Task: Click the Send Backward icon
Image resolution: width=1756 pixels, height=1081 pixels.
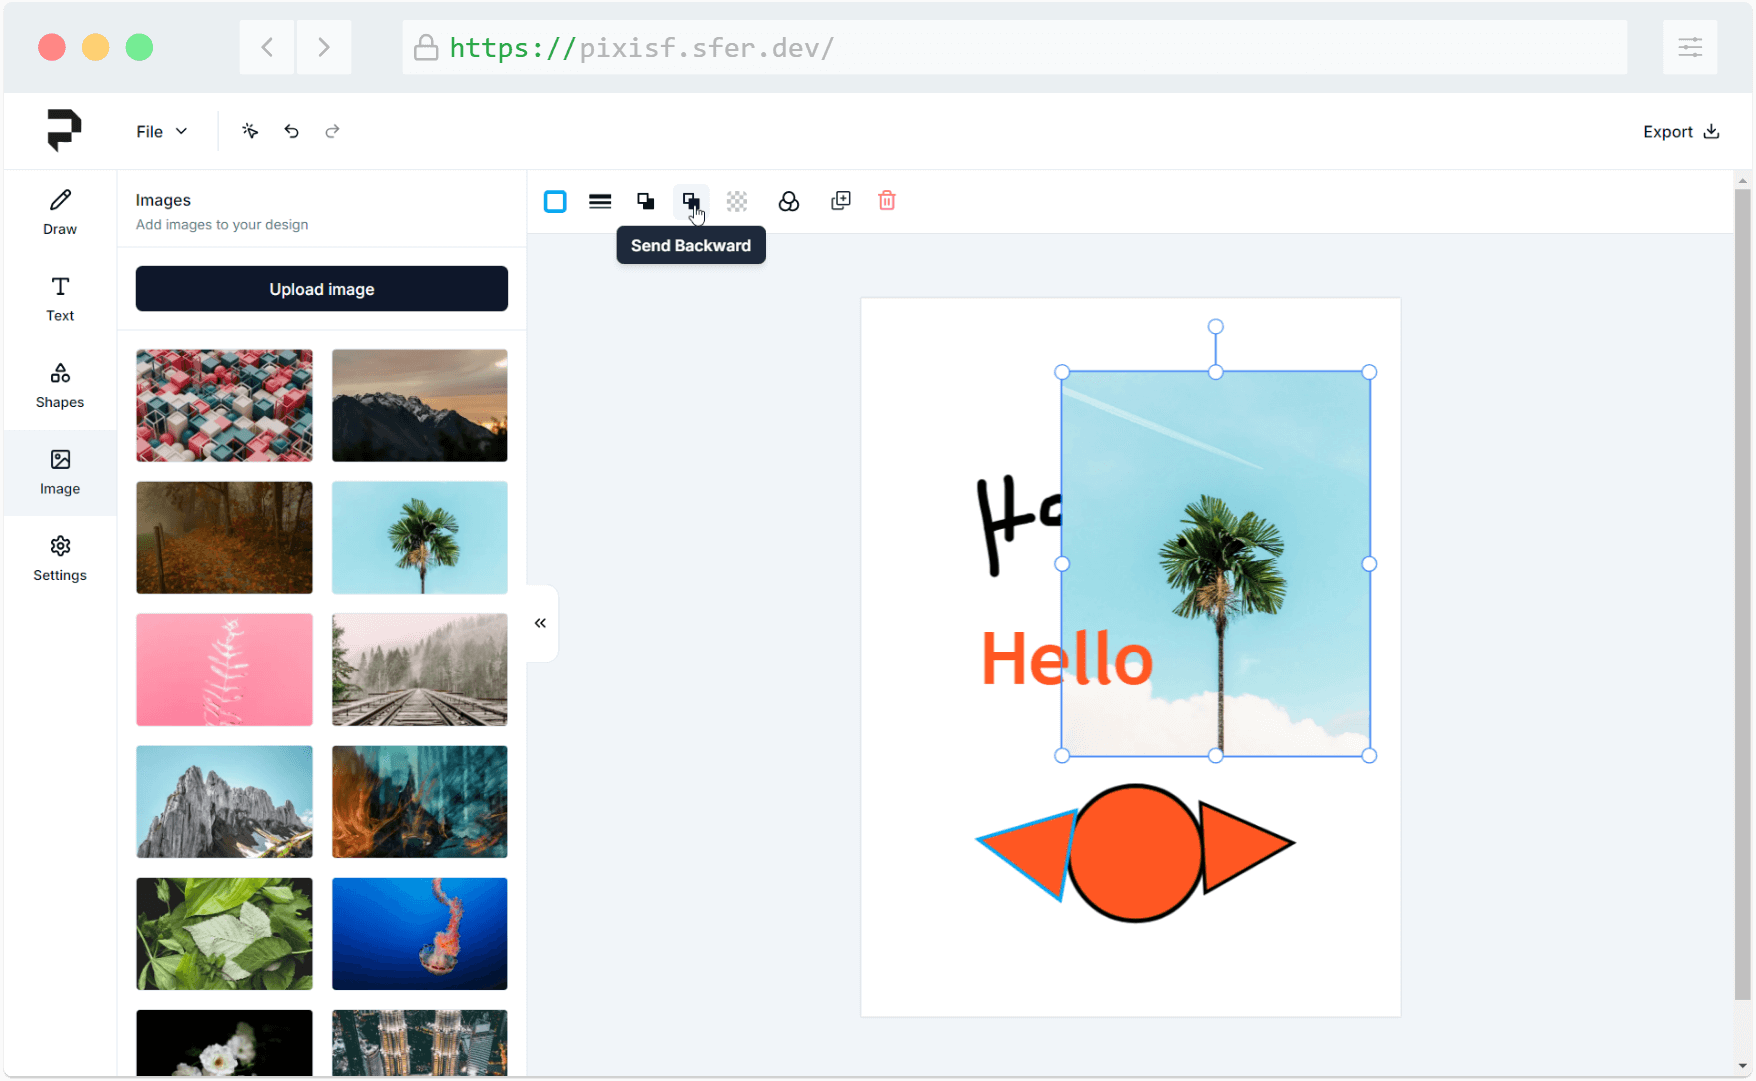Action: coord(691,202)
